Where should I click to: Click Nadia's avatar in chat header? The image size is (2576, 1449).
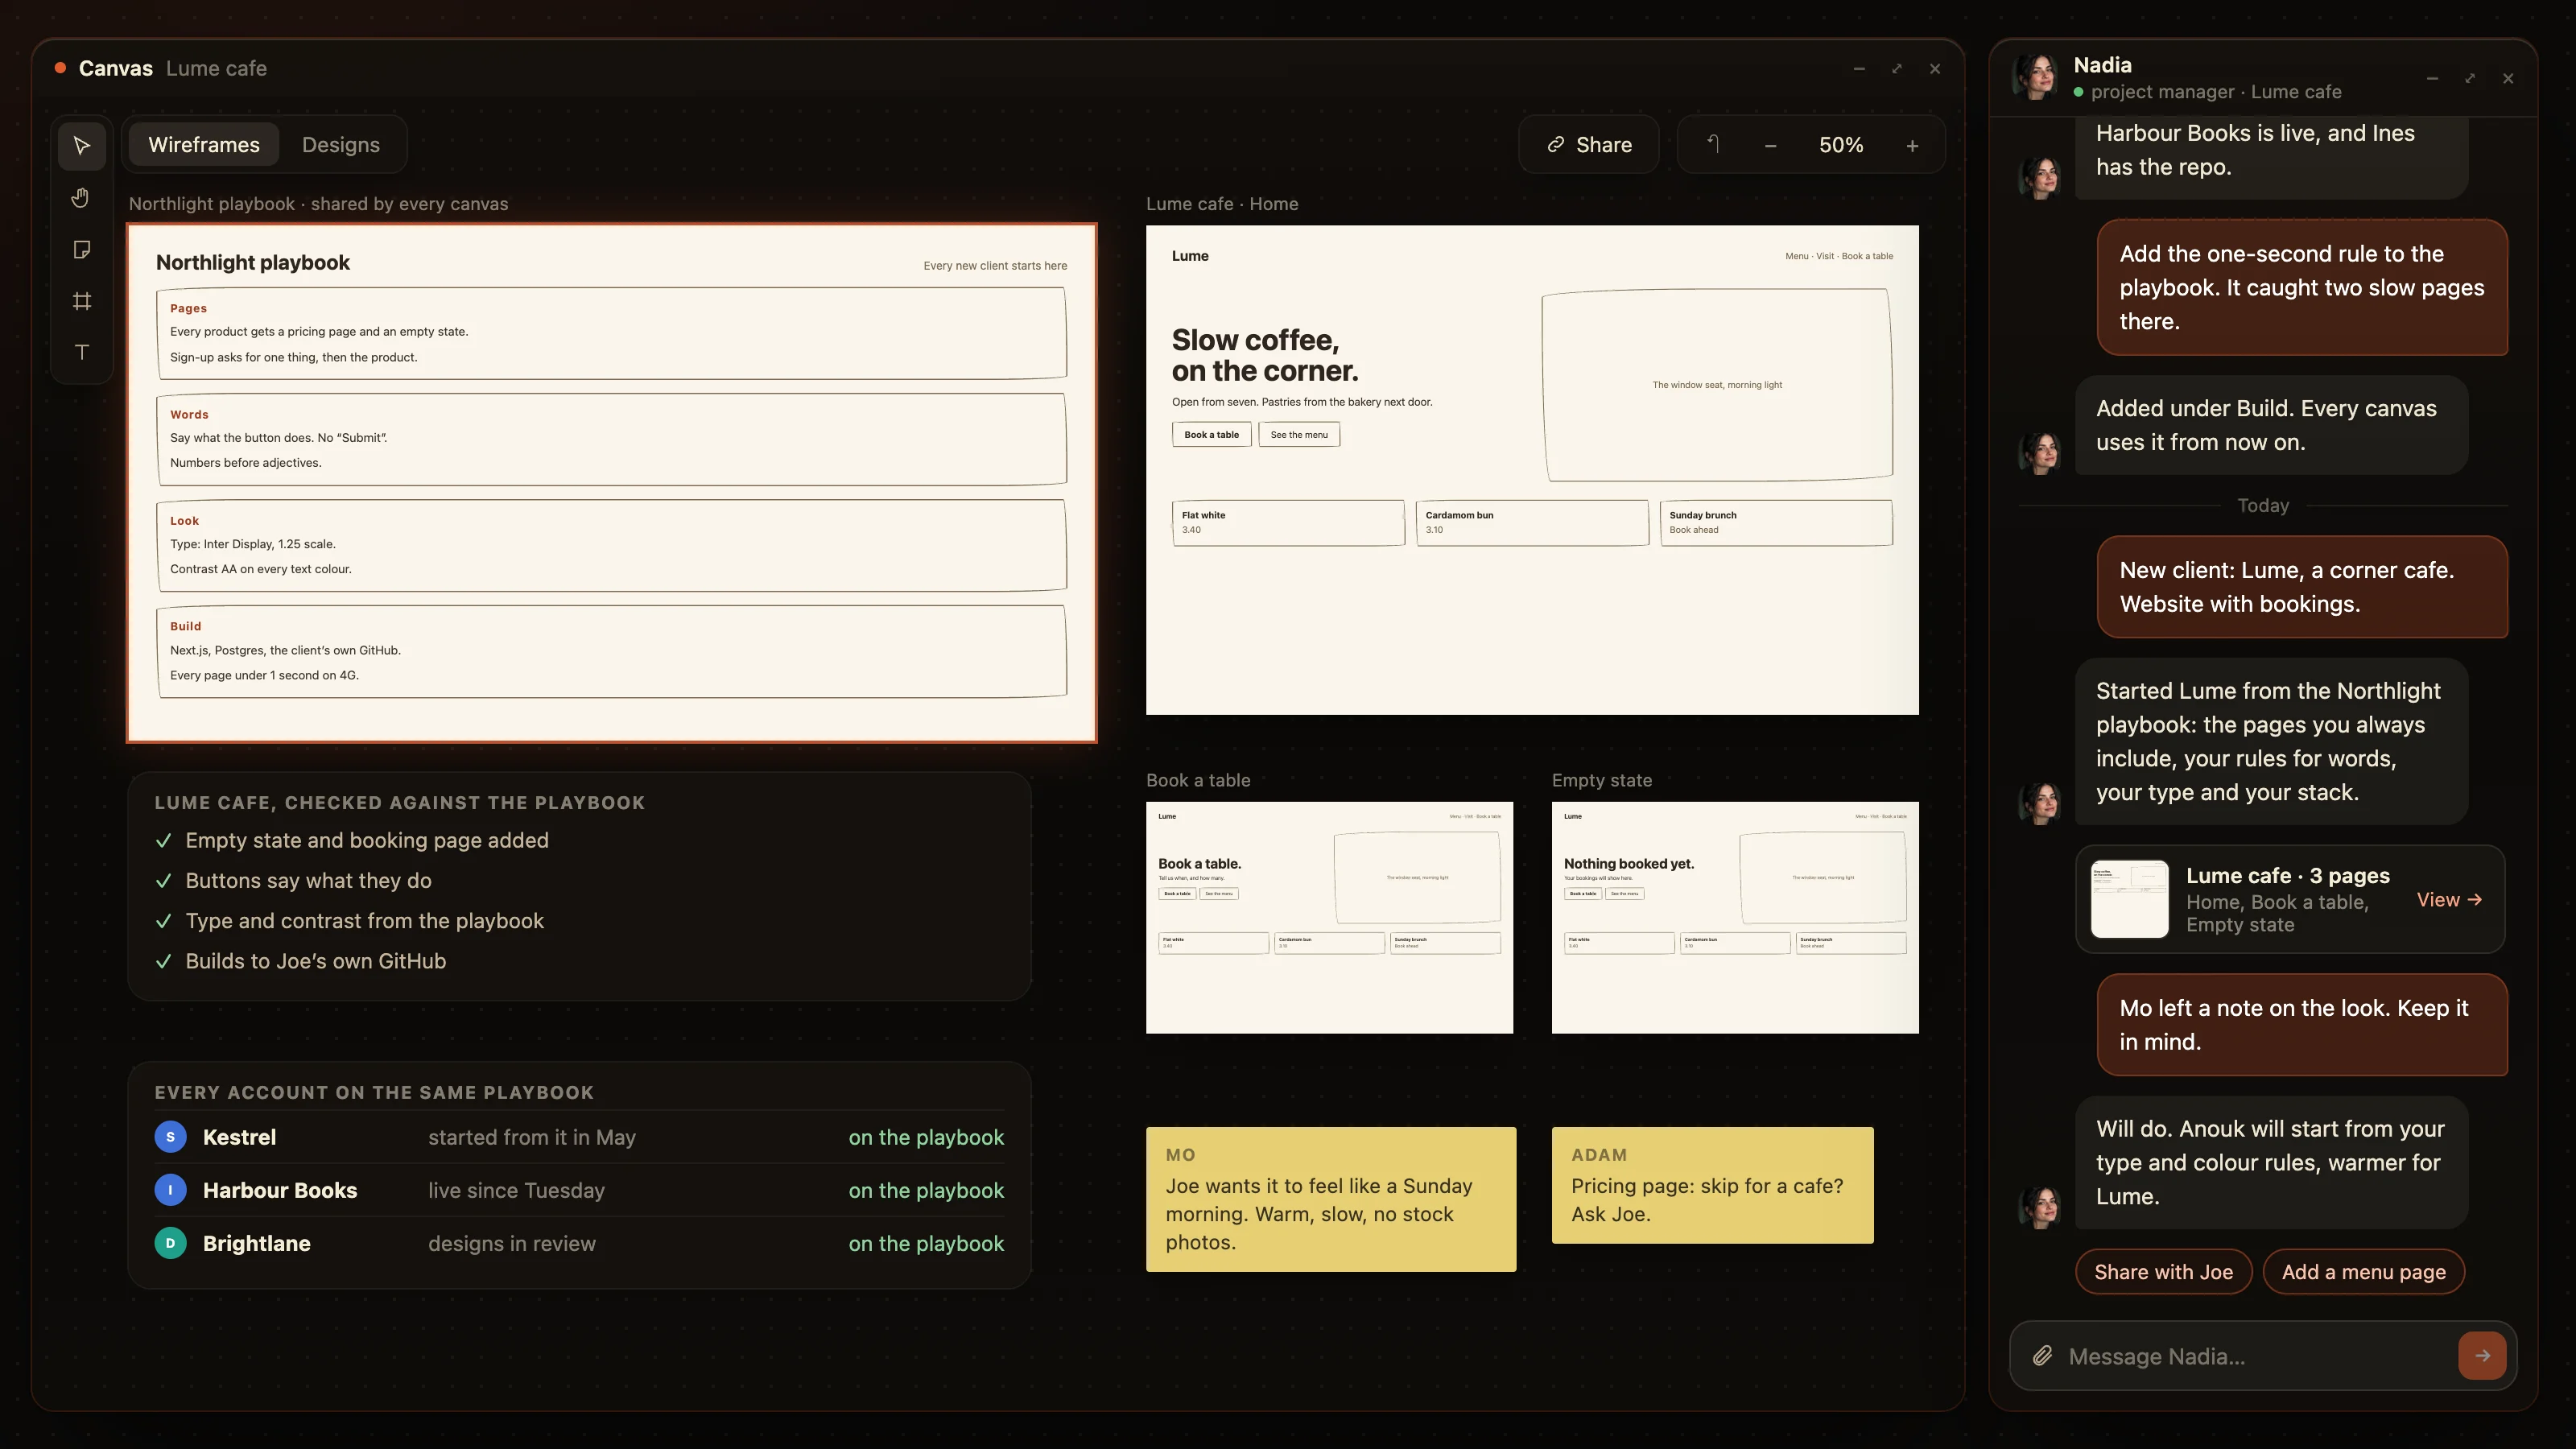click(2036, 78)
